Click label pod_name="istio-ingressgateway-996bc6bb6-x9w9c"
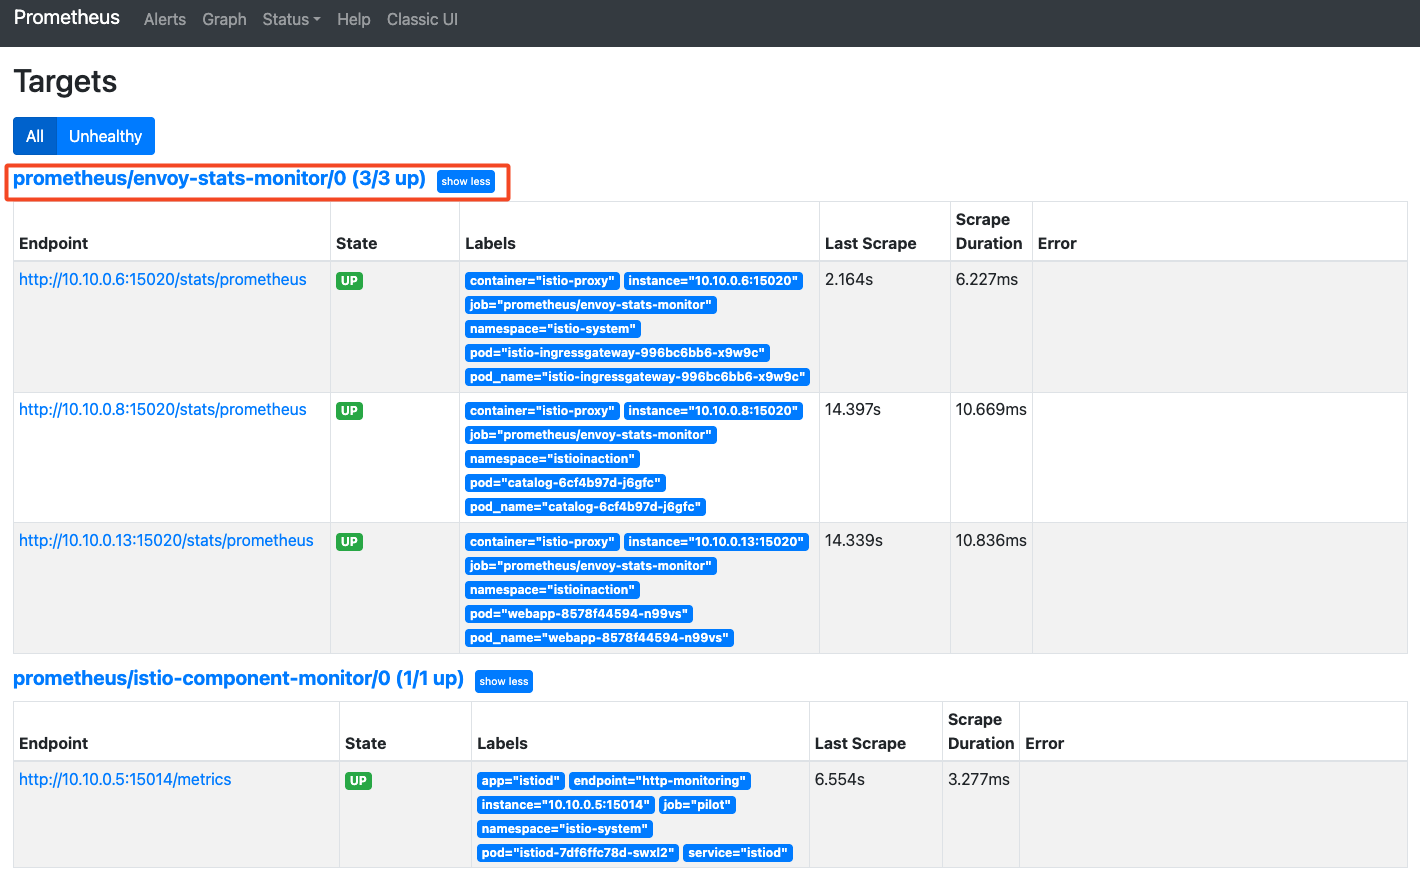The width and height of the screenshot is (1420, 875). click(x=637, y=377)
